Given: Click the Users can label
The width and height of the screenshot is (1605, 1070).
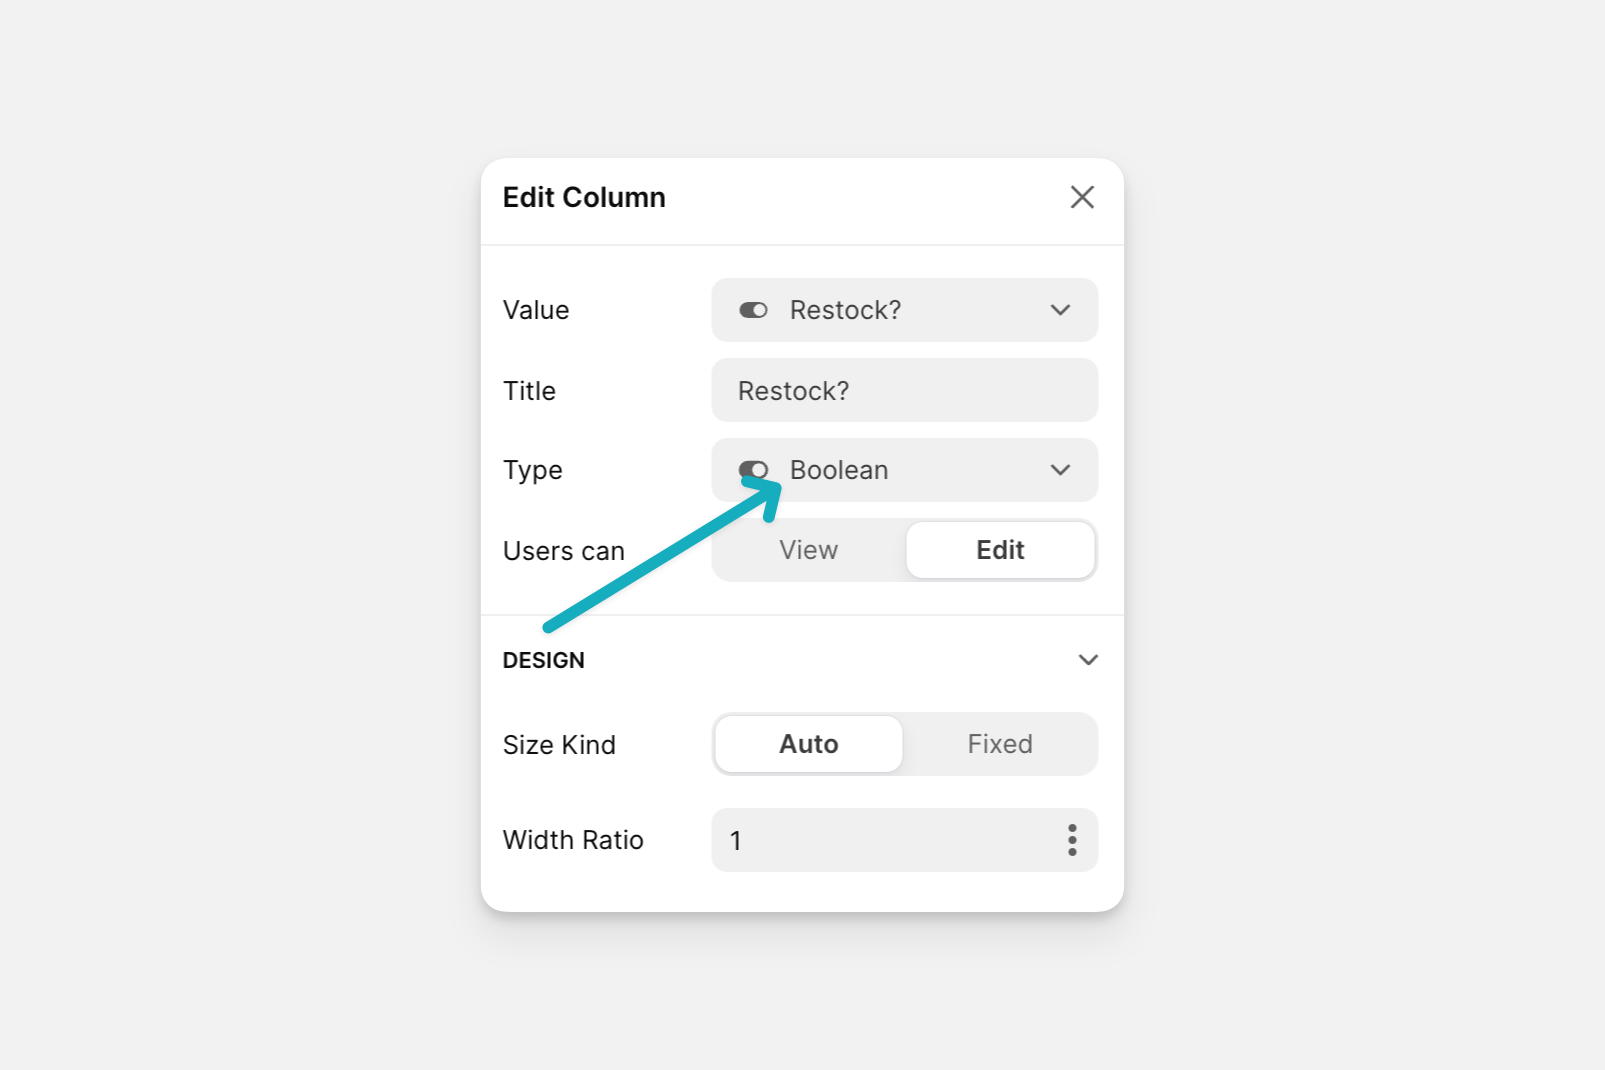Looking at the screenshot, I should pyautogui.click(x=564, y=551).
